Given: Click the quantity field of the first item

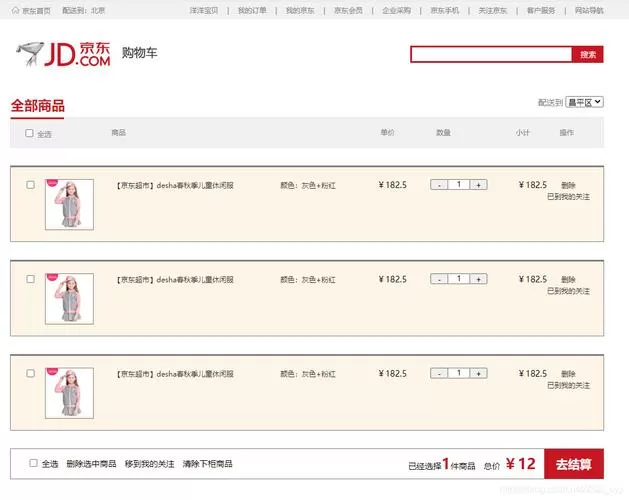Looking at the screenshot, I should pos(459,185).
